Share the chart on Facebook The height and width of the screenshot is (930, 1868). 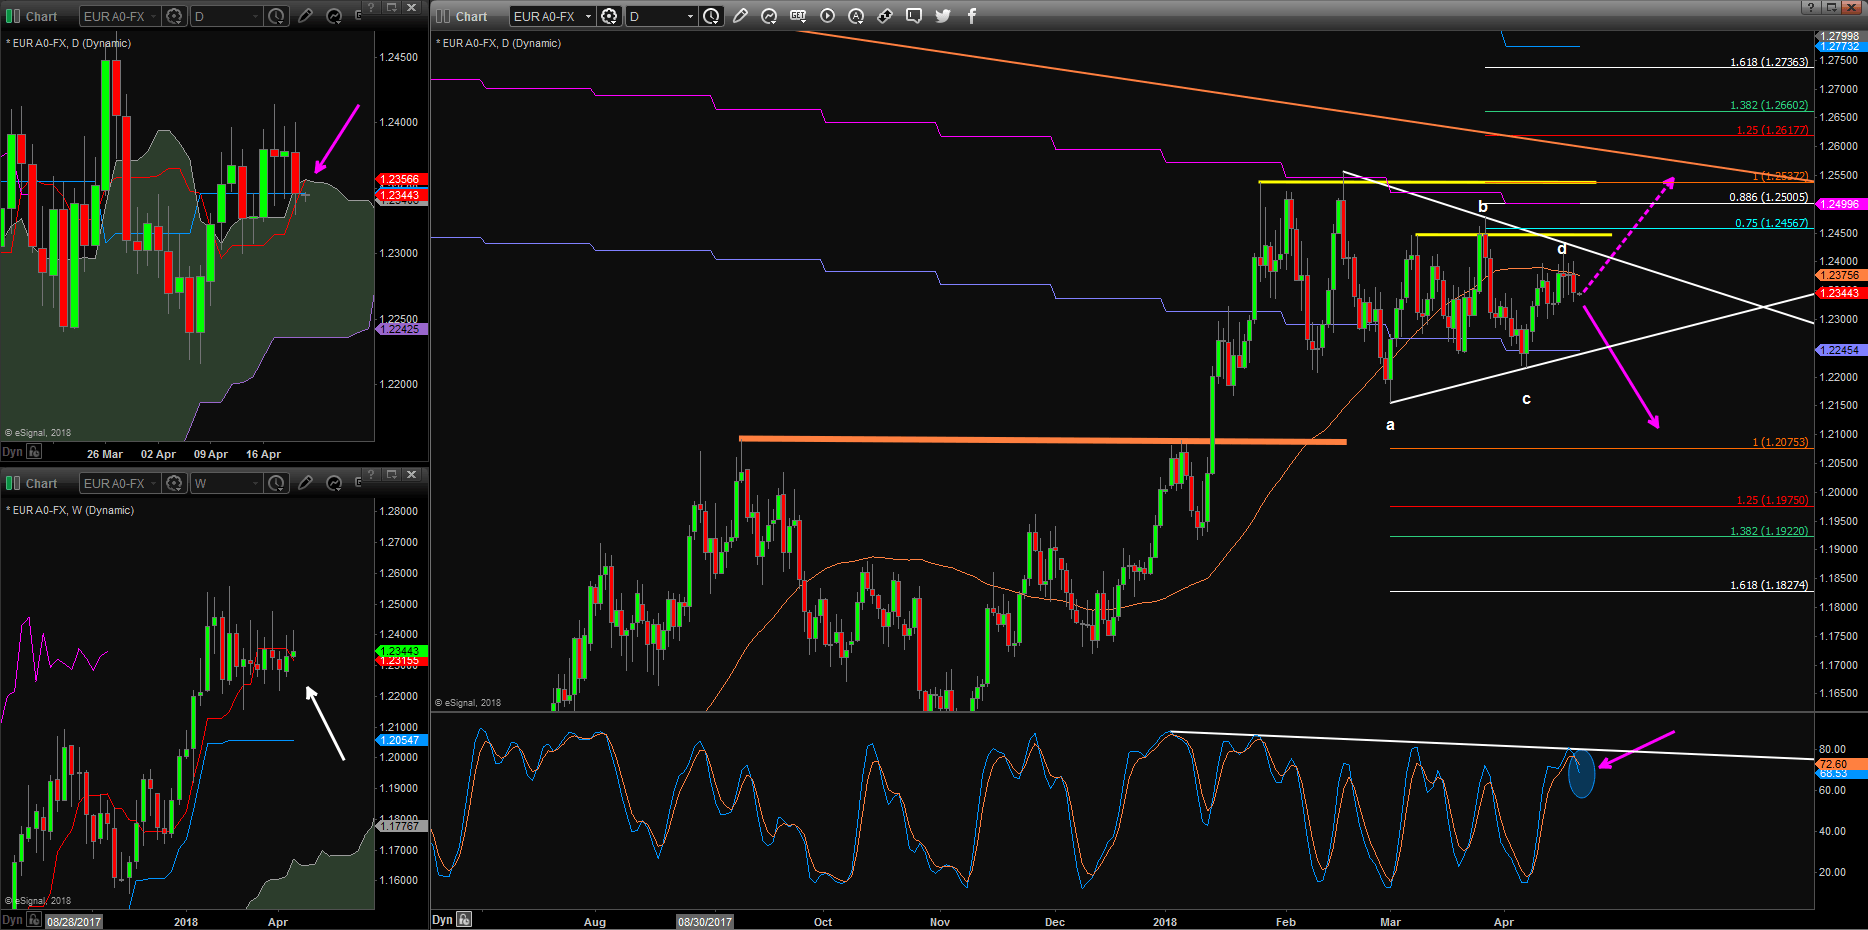click(x=972, y=16)
